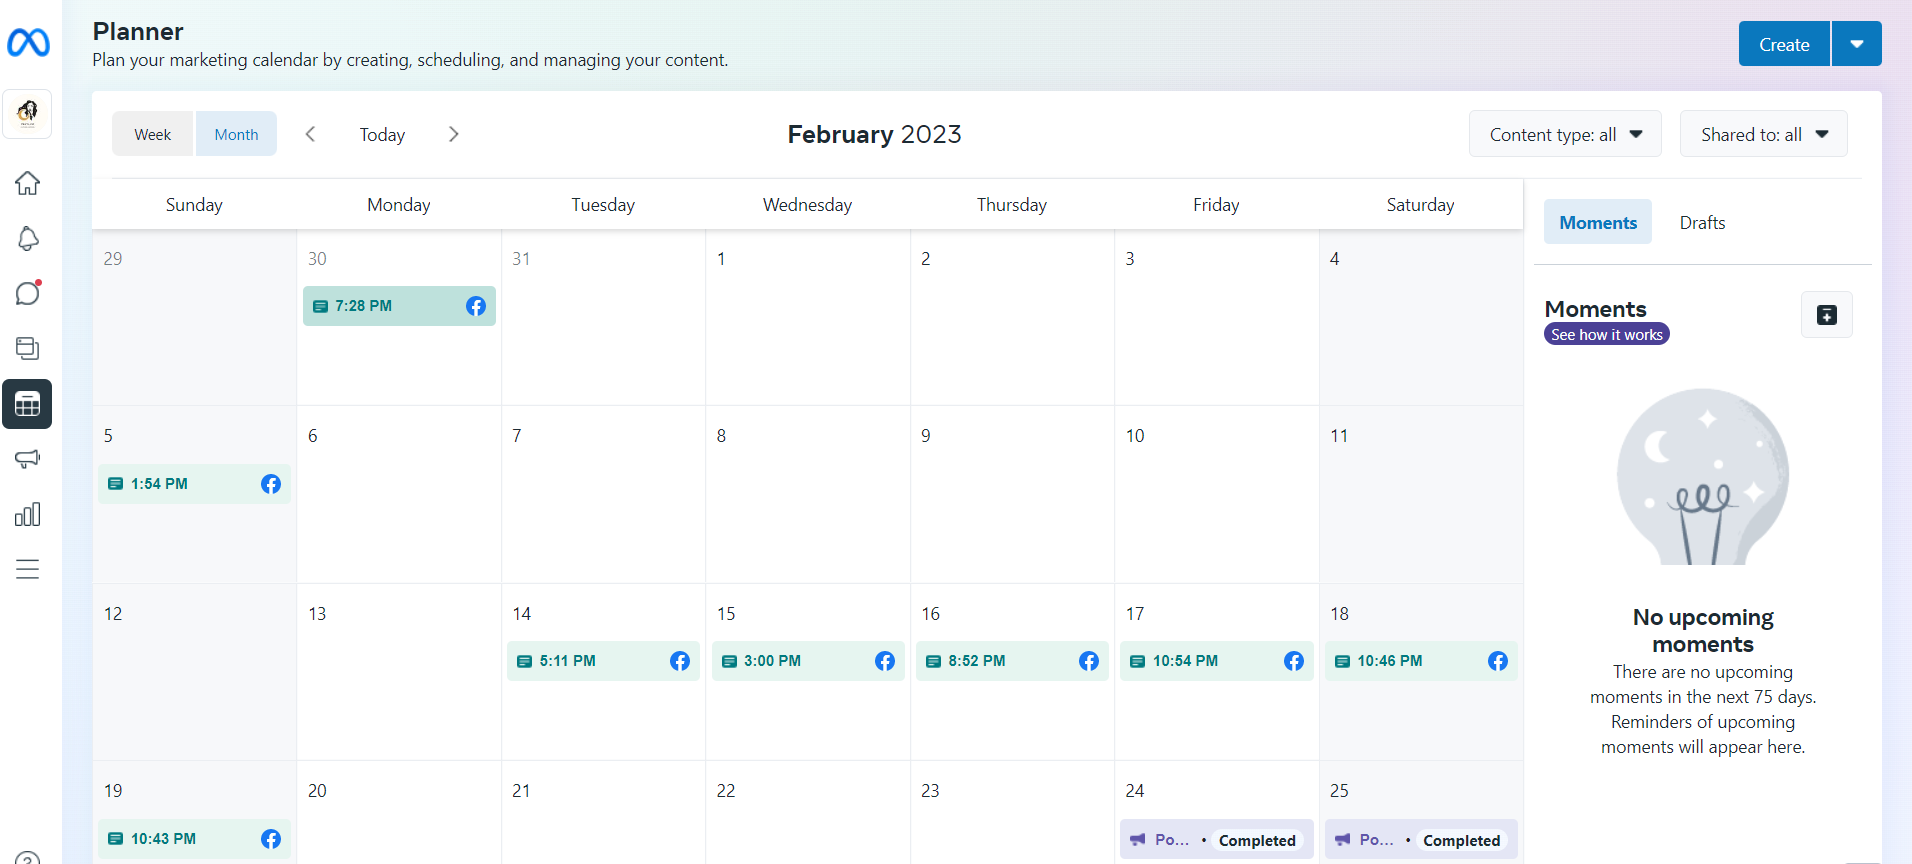Viewport: 1912px width, 864px height.
Task: Open the Ads megaphone icon
Action: tap(27, 459)
